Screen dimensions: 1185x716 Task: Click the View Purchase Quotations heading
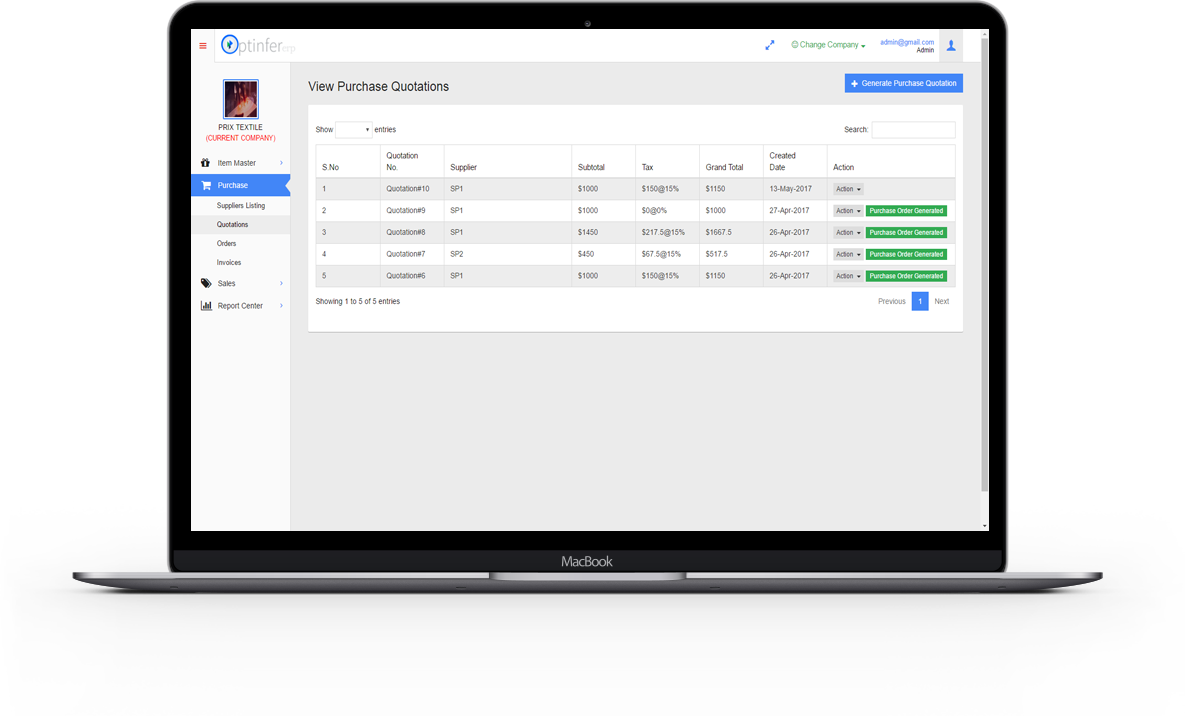point(379,87)
